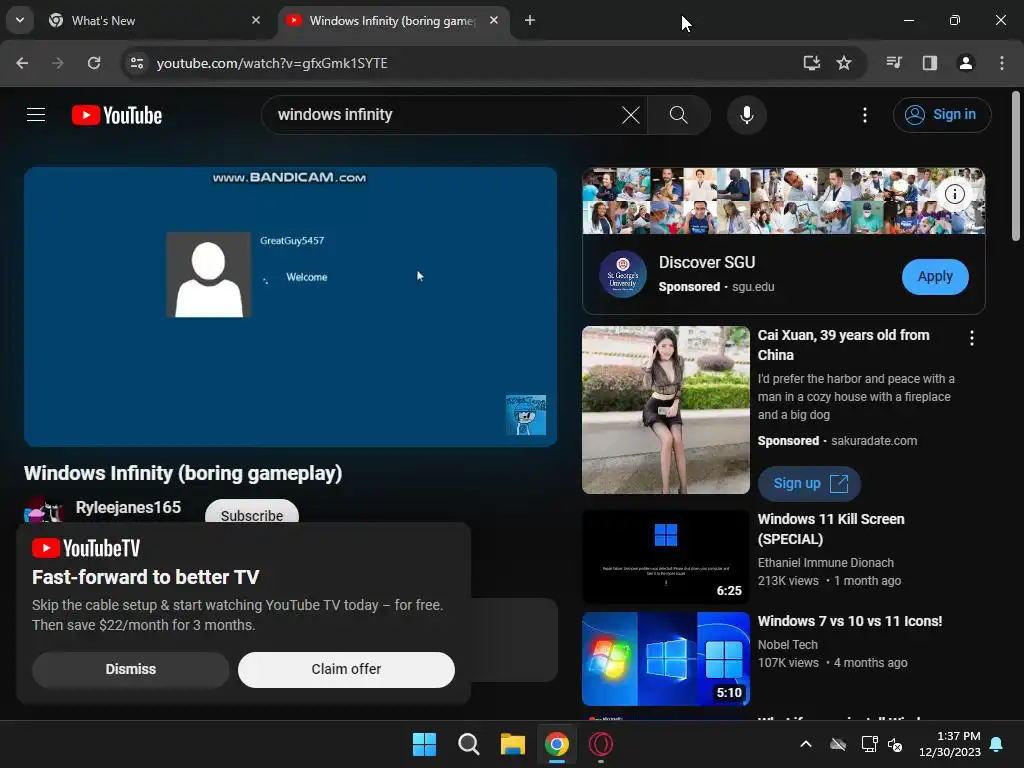Open Windows 7 vs 10 vs 11 Icons thumbnail
The image size is (1024, 768).
[x=665, y=659]
